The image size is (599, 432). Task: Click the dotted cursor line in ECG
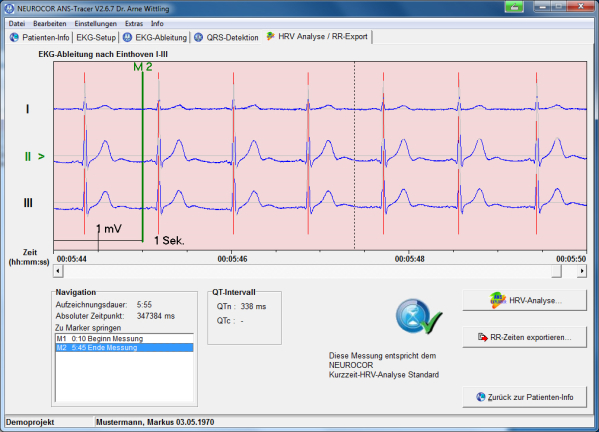coord(355,156)
